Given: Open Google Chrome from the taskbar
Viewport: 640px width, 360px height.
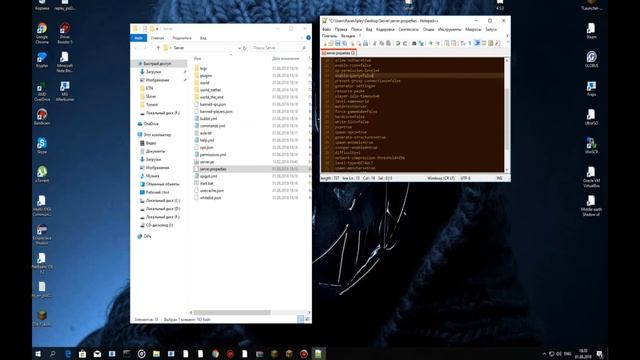Looking at the screenshot, I should click(x=215, y=353).
